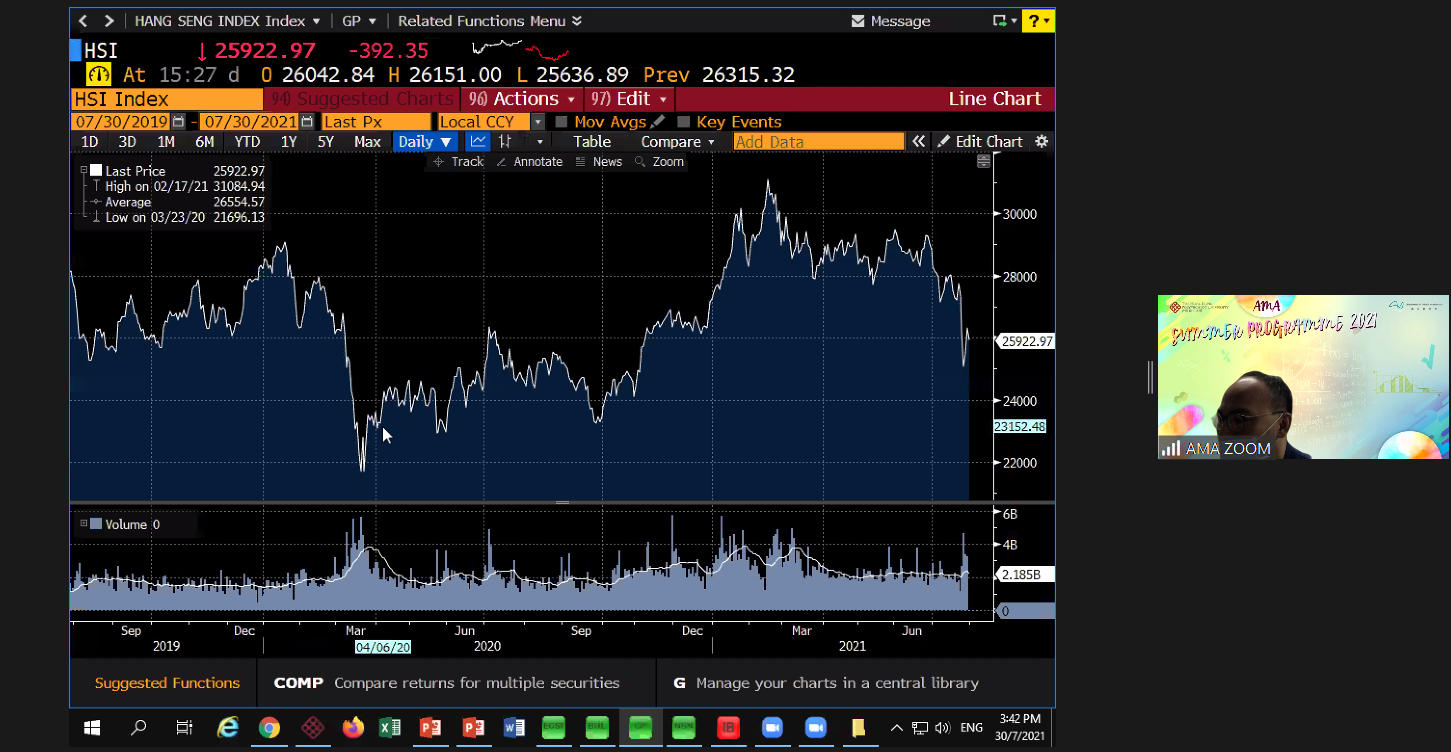Select the 5Y time range
The image size is (1451, 752).
325,142
